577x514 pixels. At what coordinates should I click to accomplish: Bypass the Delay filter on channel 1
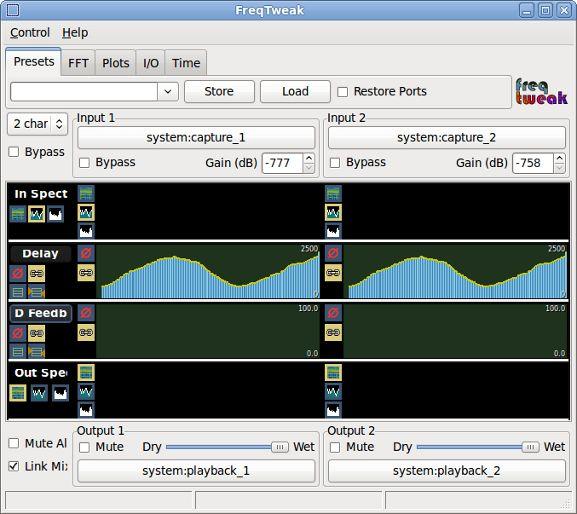tap(86, 253)
